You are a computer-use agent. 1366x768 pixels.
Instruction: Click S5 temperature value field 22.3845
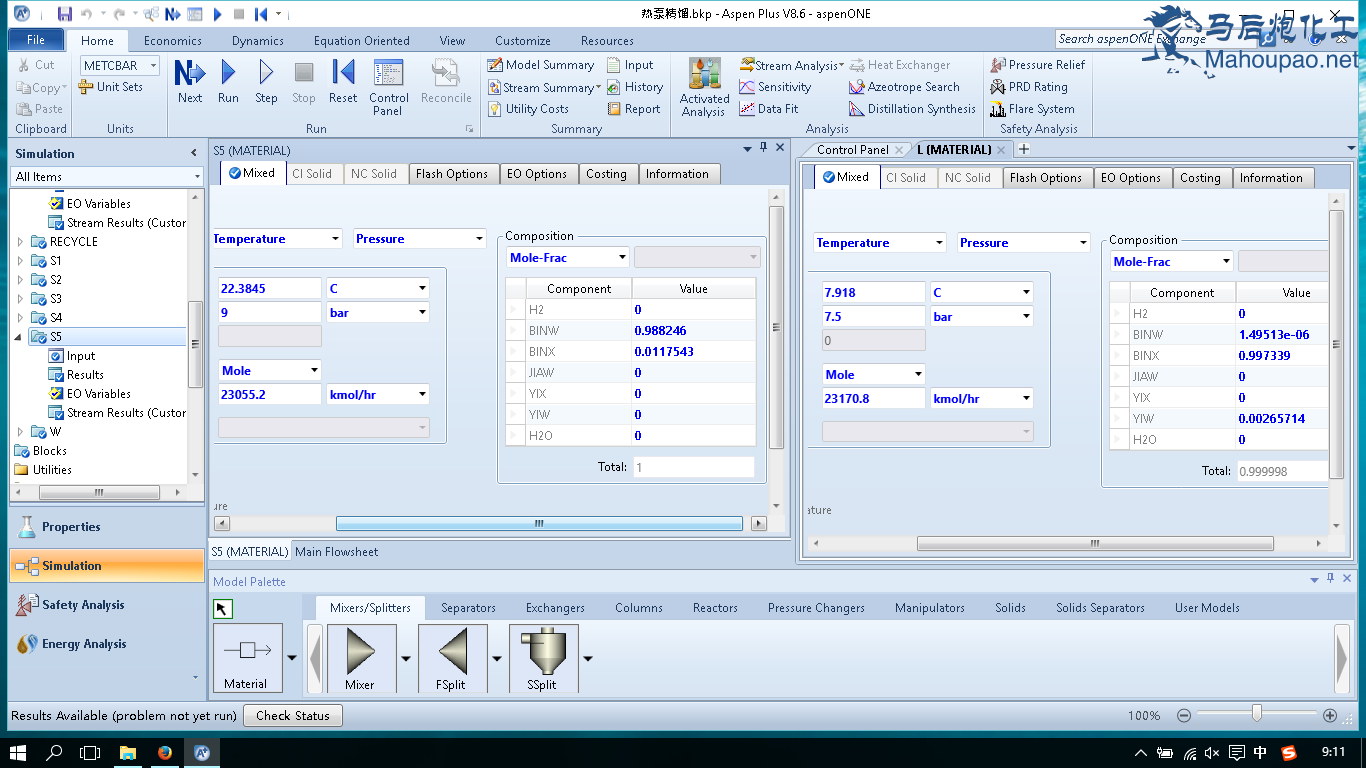click(270, 289)
